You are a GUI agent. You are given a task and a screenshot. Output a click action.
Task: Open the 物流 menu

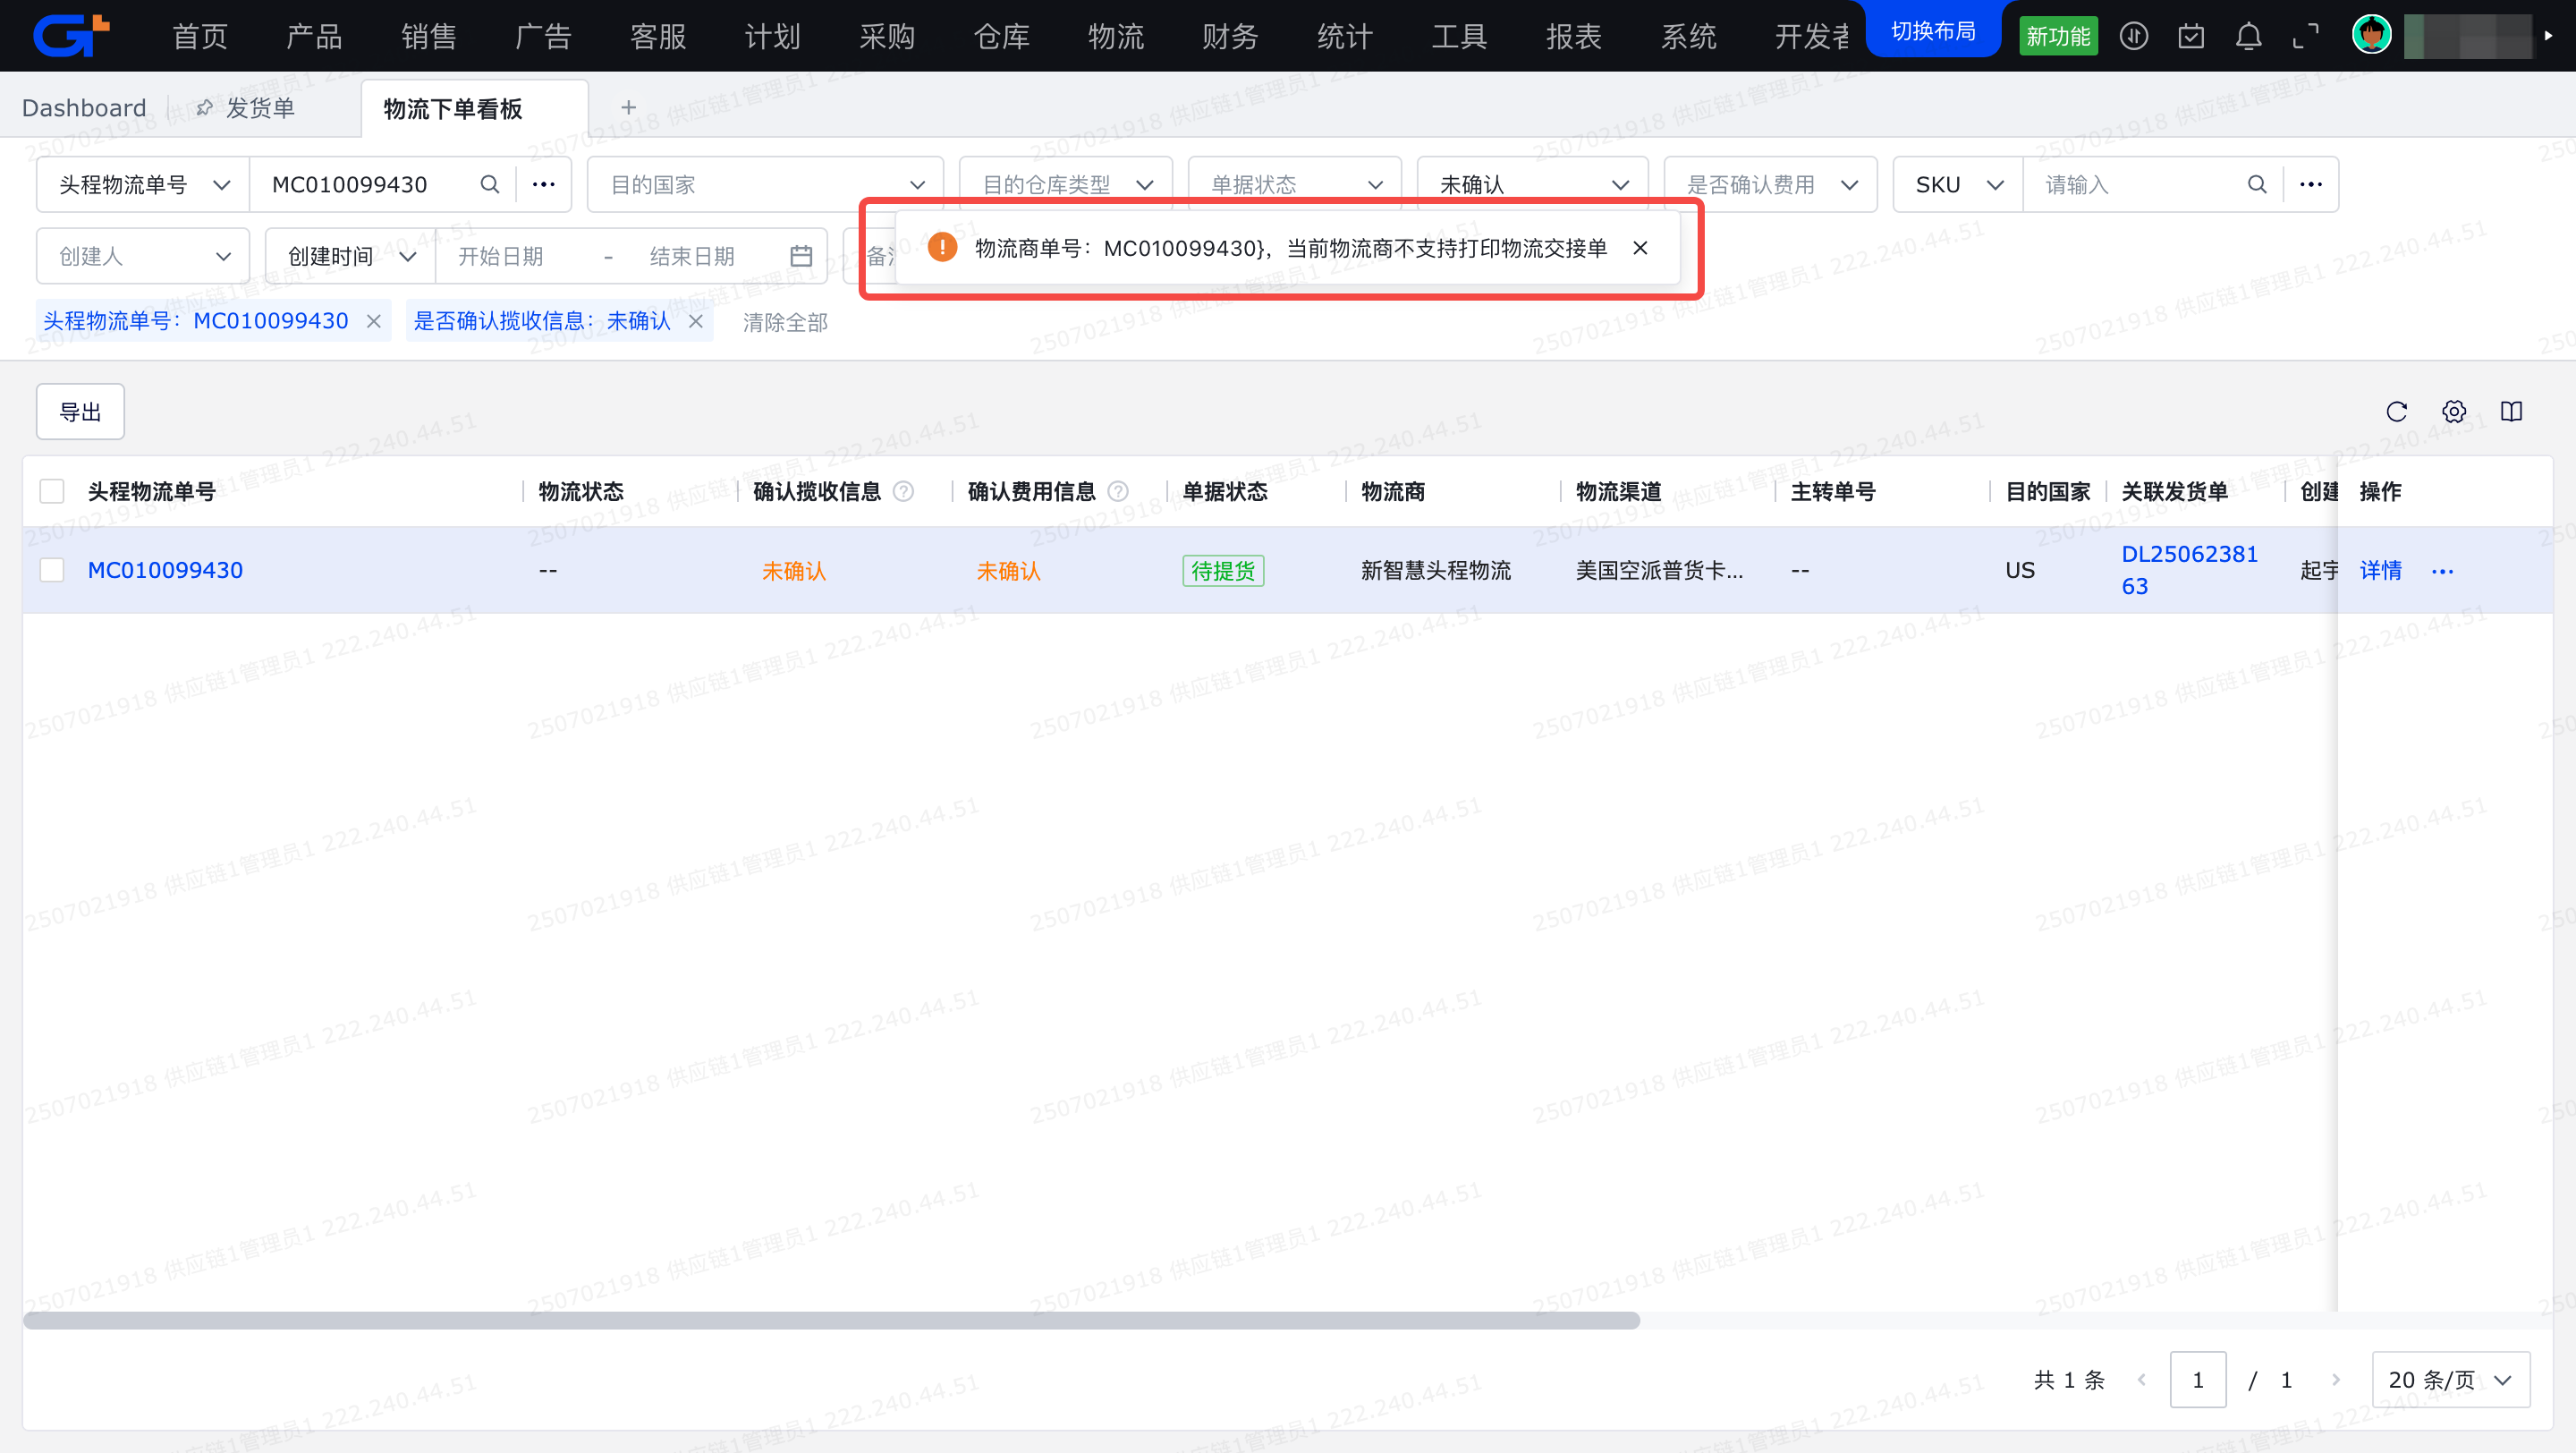[1115, 37]
